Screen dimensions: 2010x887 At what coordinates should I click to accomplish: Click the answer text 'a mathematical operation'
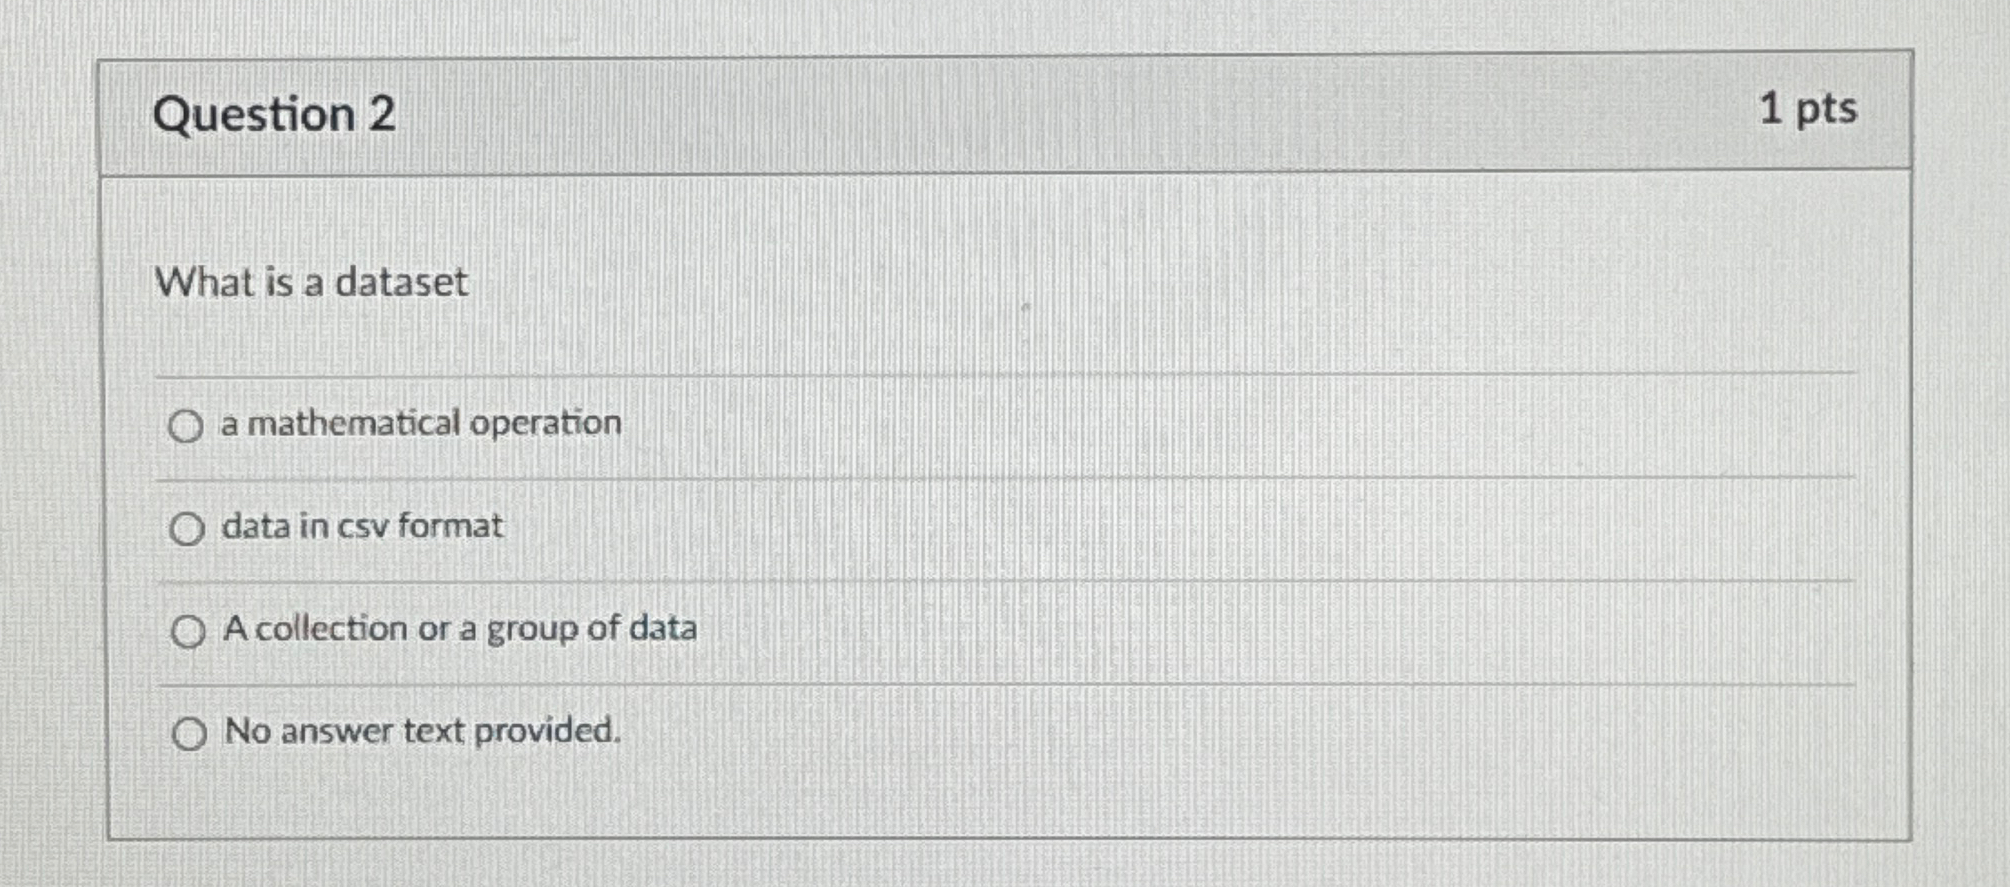(420, 424)
